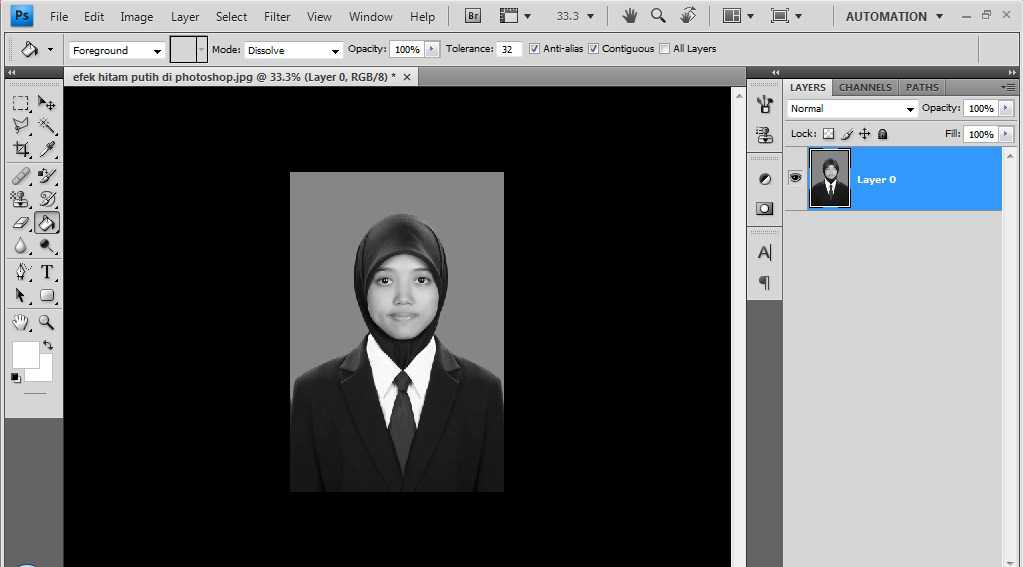Select the Zoom tool in toolbox
The height and width of the screenshot is (567, 1023).
tap(47, 322)
